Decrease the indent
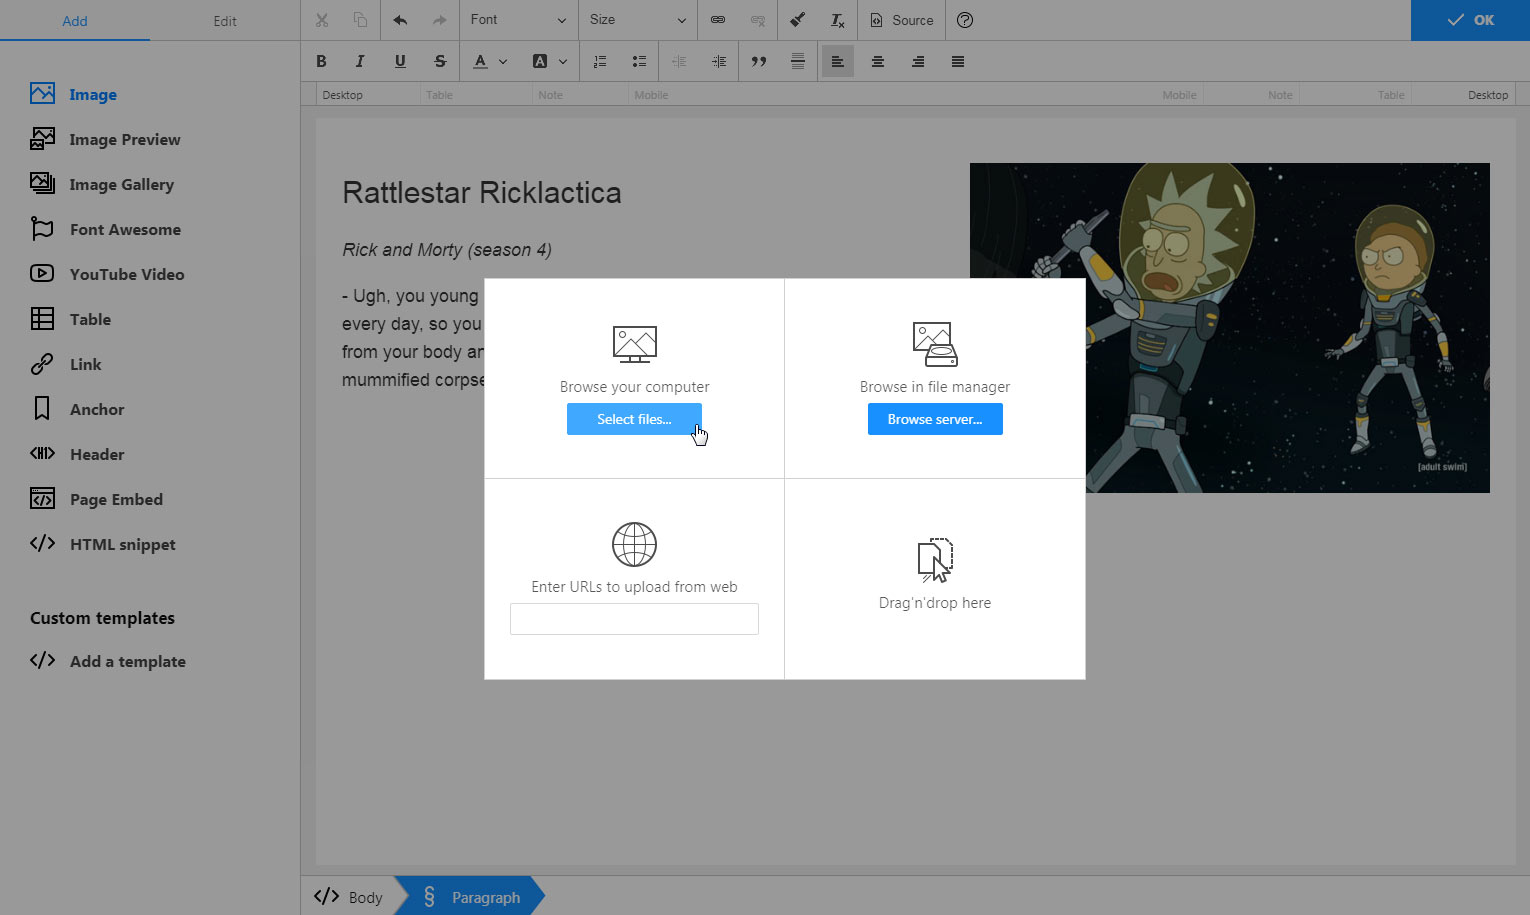This screenshot has width=1530, height=915. (x=679, y=61)
